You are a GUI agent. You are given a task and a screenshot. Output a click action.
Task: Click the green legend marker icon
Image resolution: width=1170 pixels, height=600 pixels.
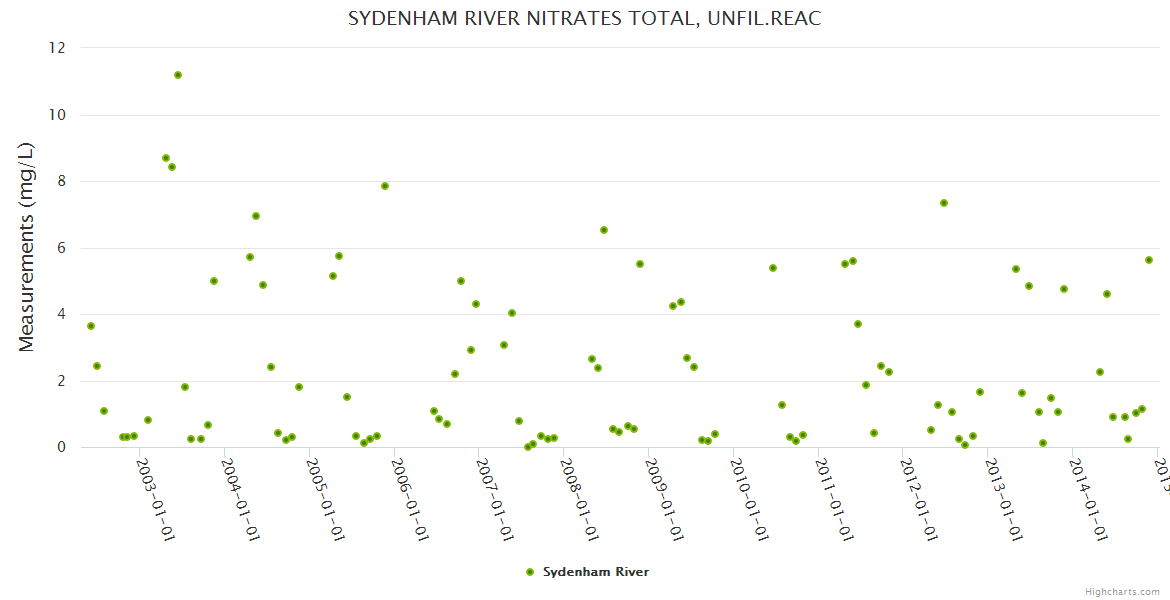(x=530, y=572)
